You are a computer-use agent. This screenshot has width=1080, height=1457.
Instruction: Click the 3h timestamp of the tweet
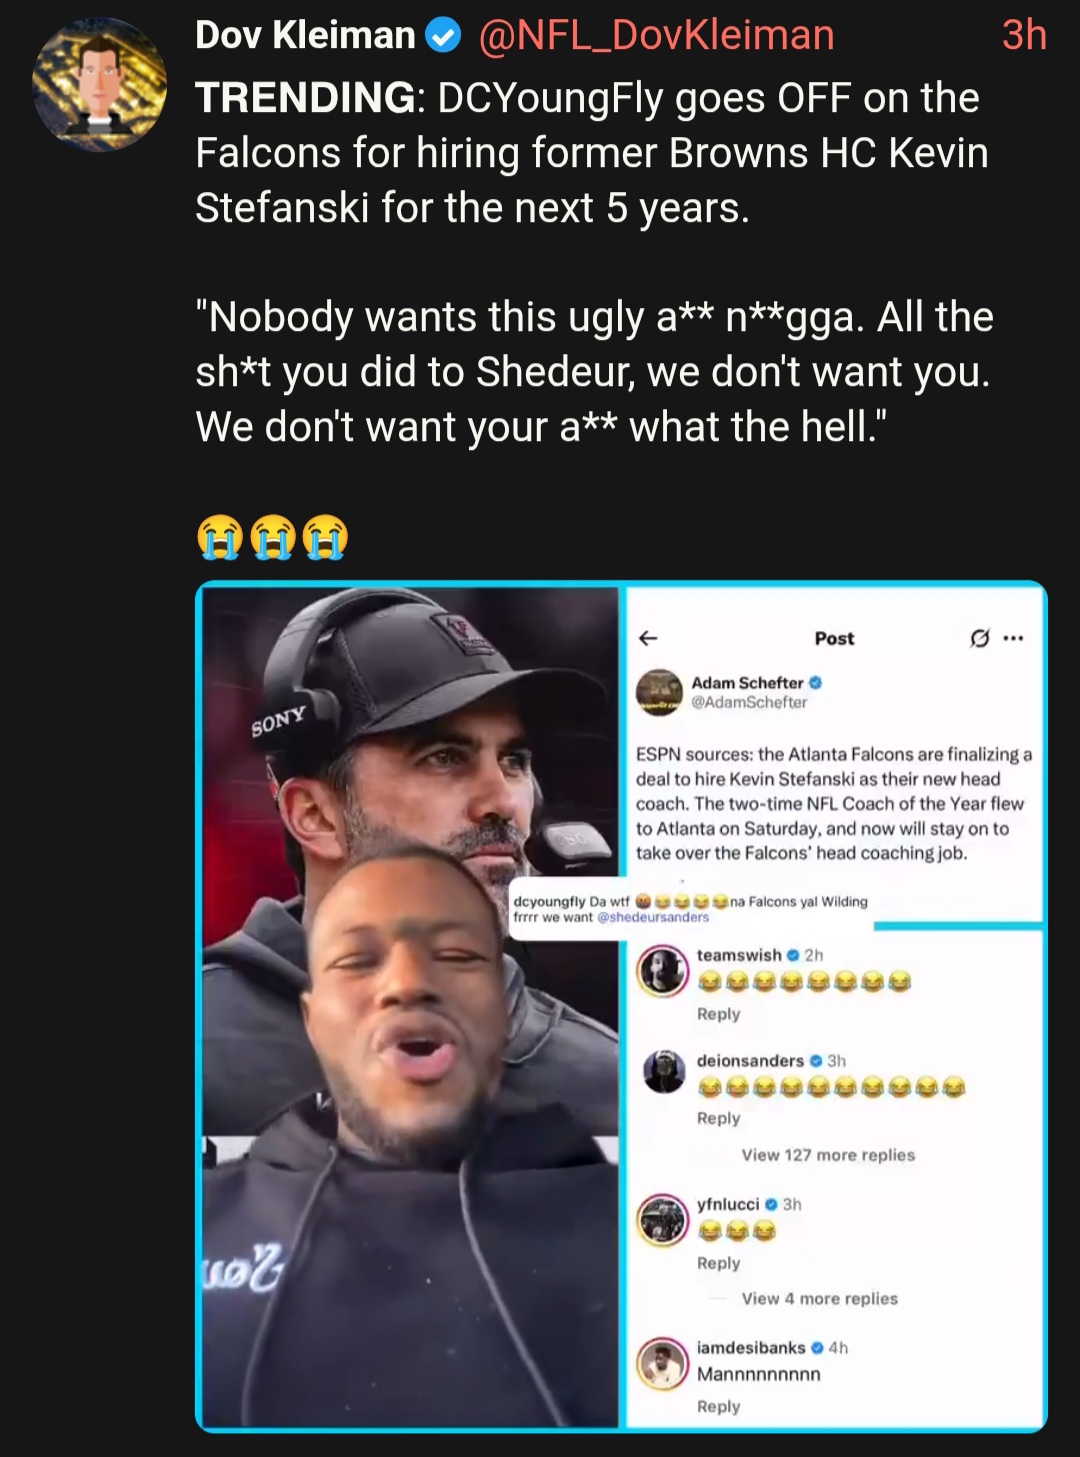[x=1024, y=36]
